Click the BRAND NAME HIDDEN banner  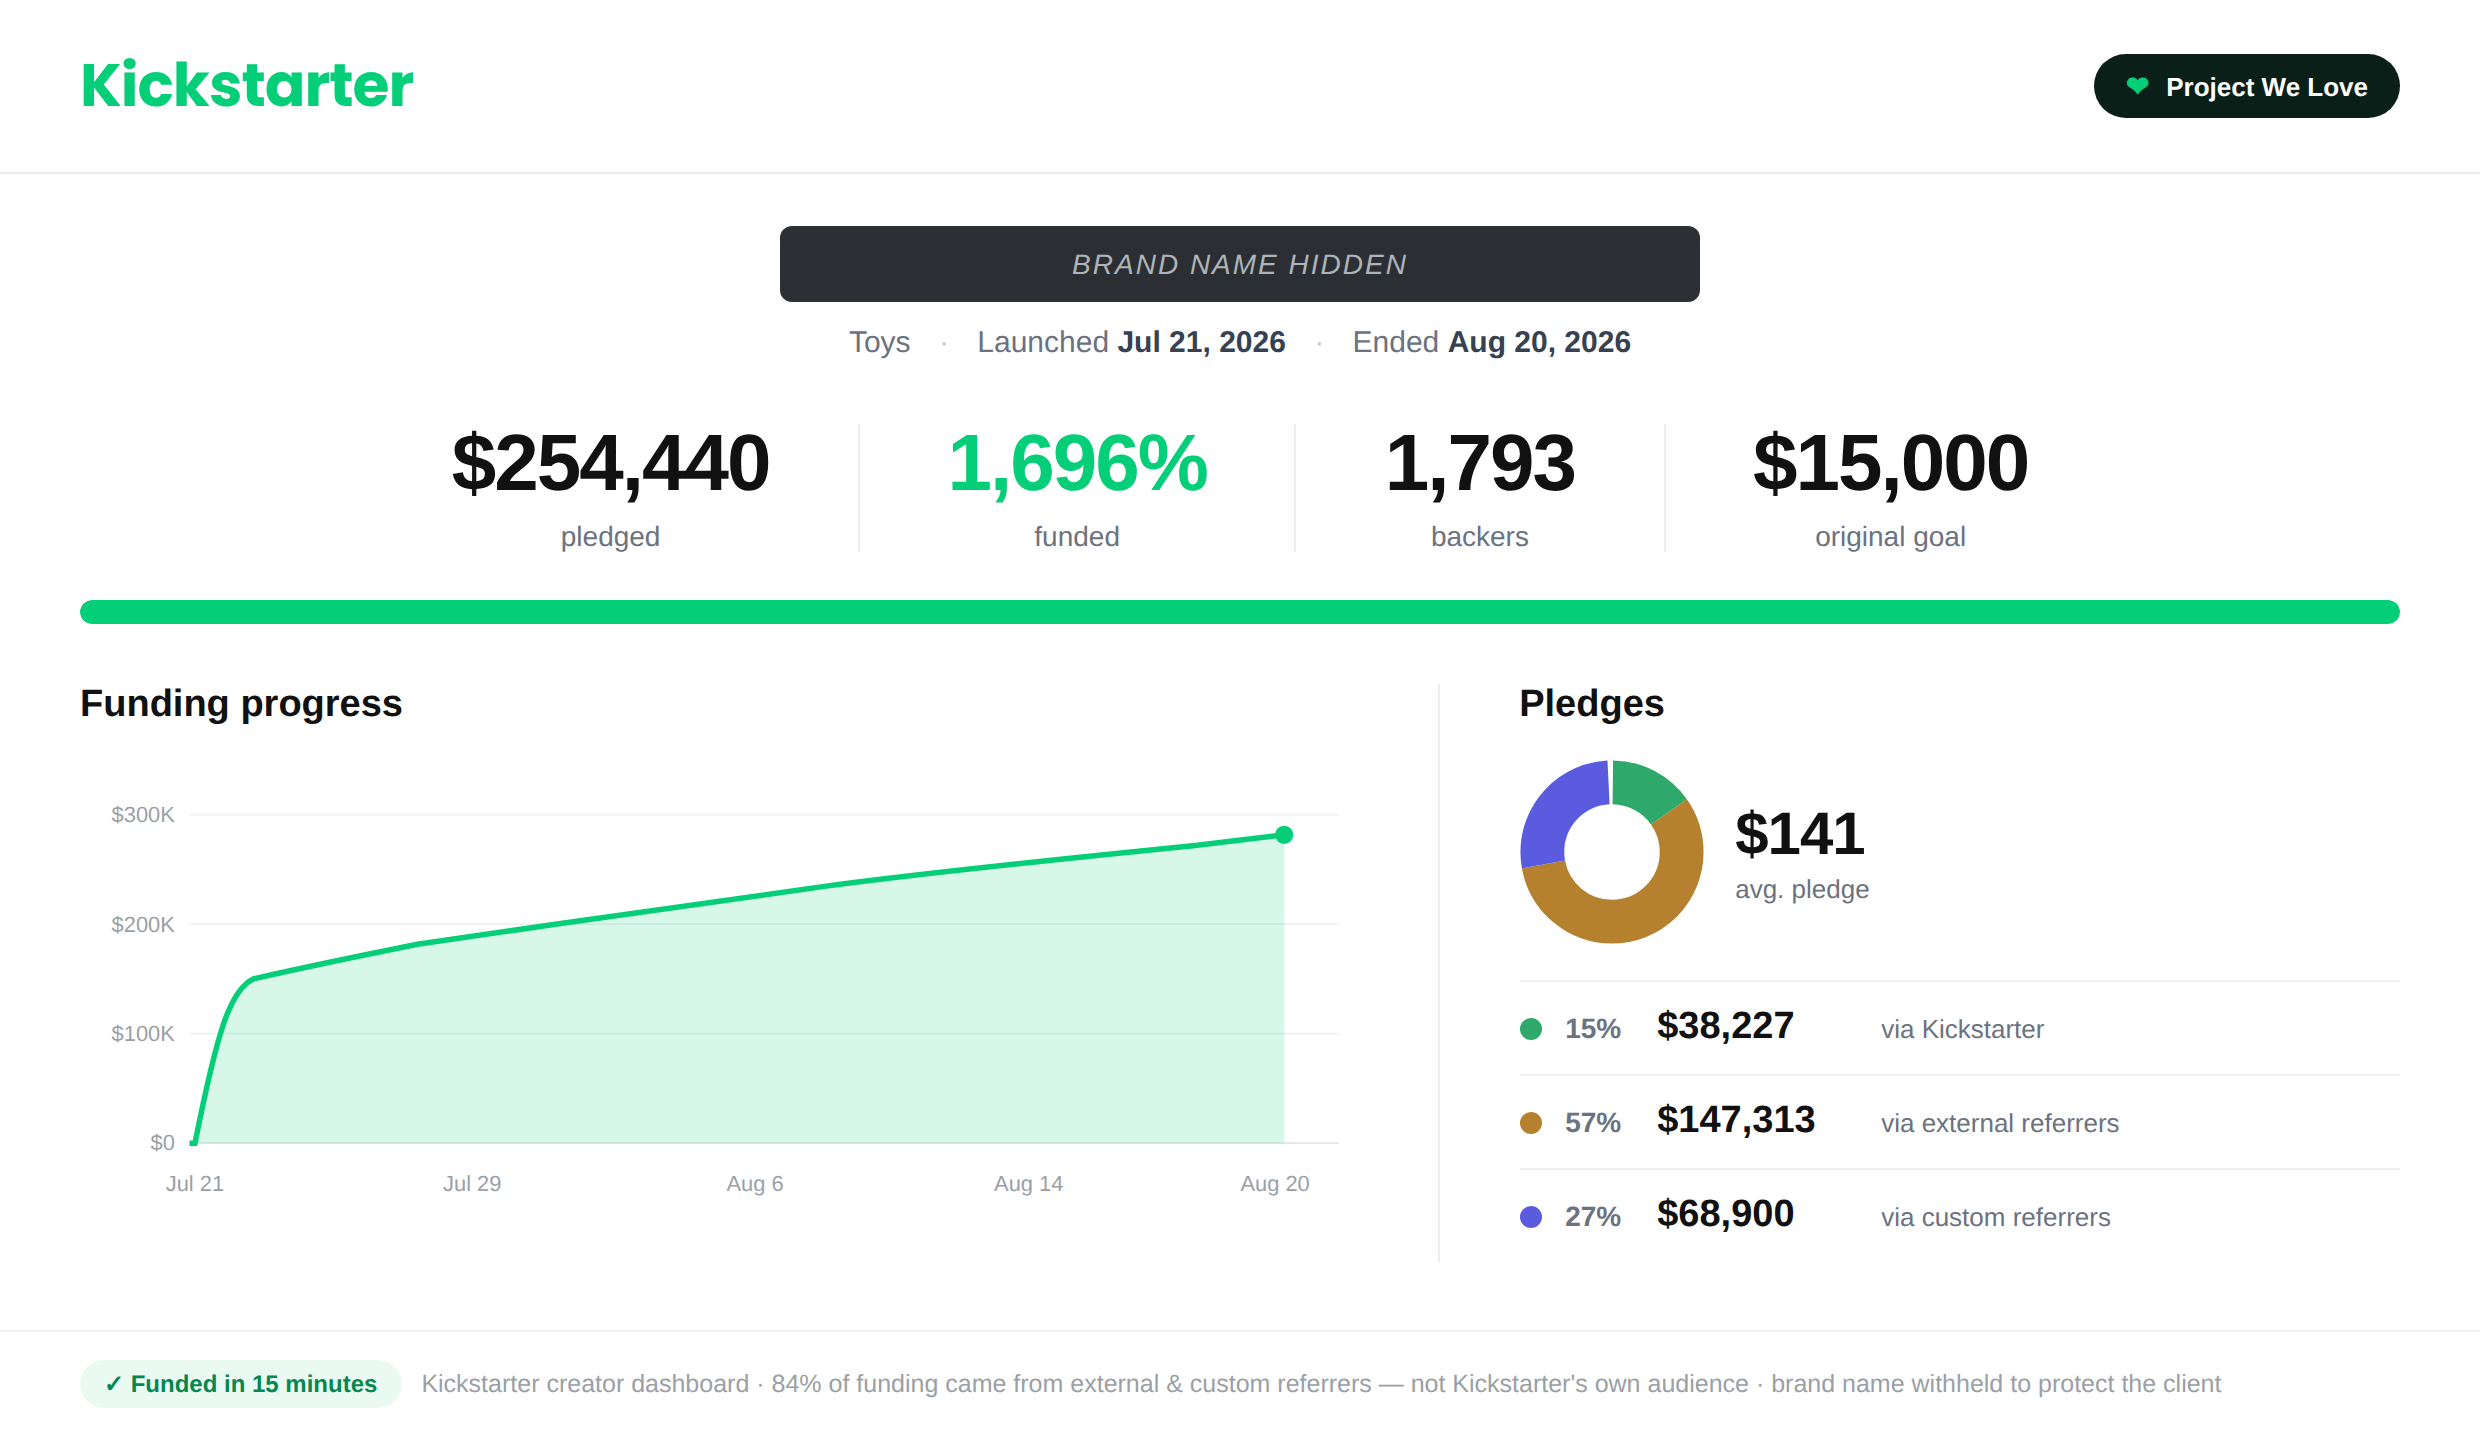click(x=1239, y=264)
